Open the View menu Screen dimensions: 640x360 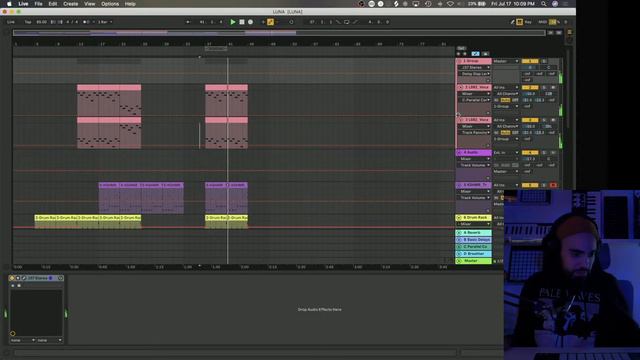[89, 4]
